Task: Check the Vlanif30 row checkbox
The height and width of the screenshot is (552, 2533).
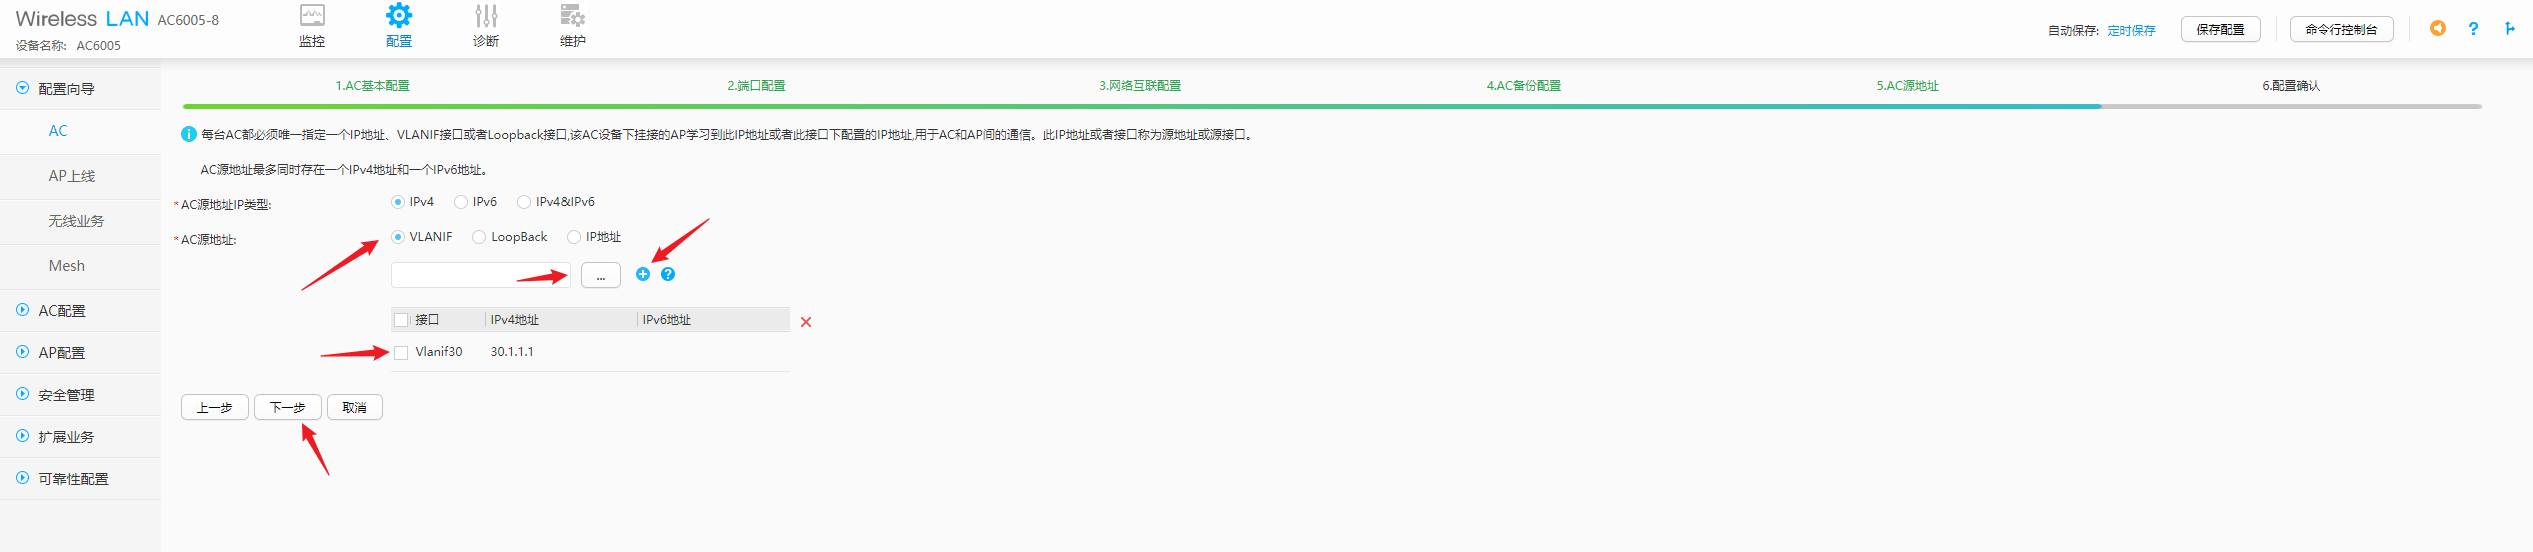Action: click(401, 352)
